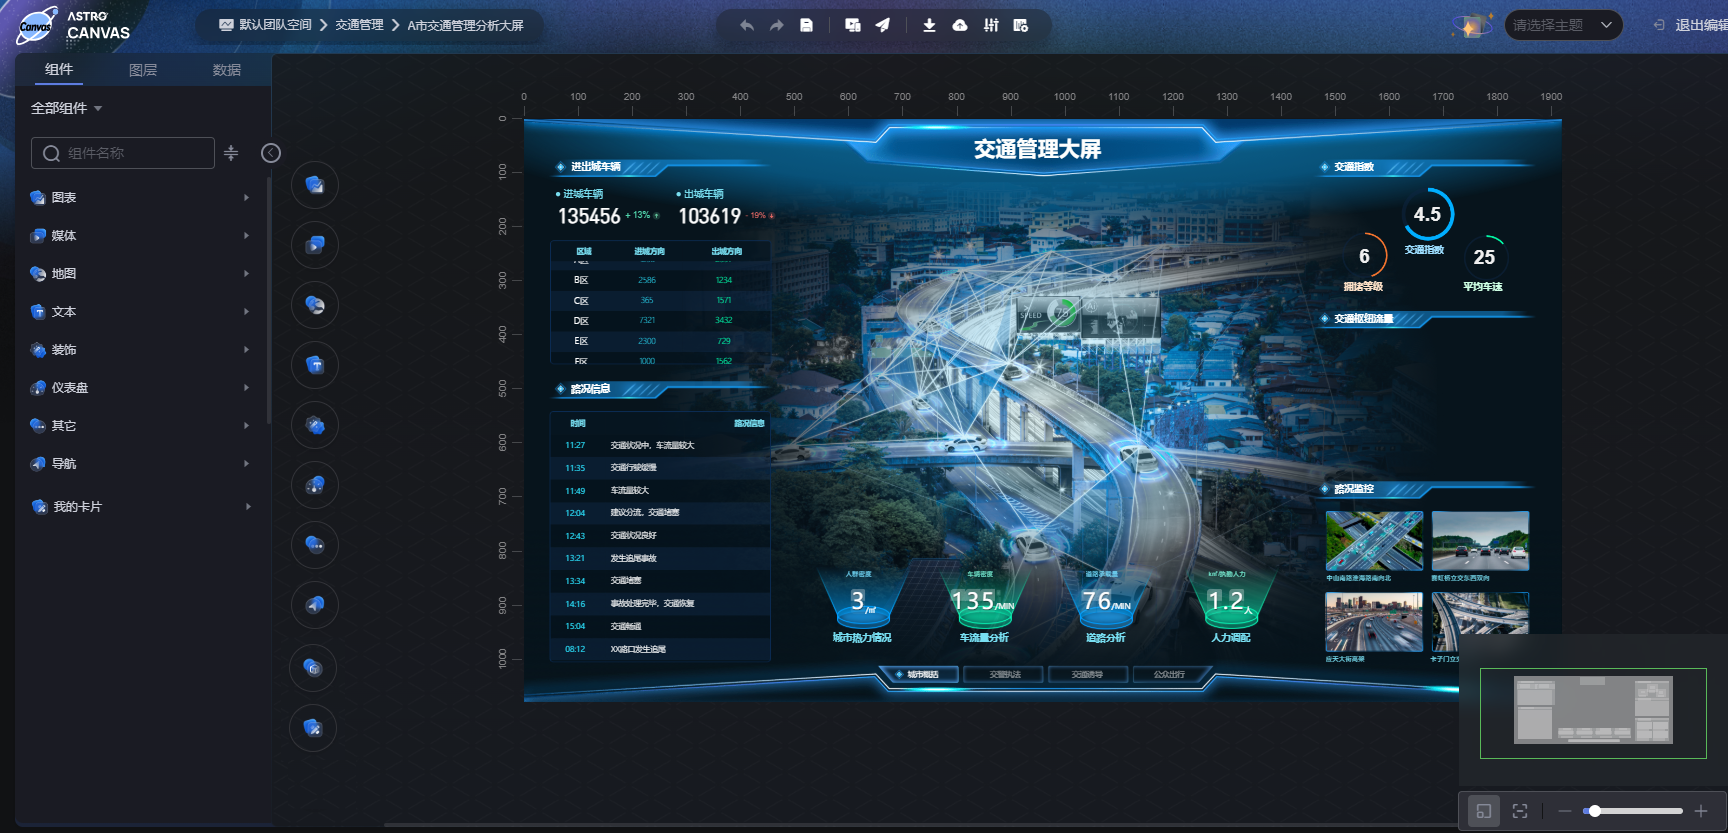Click the round 仪表盘 gauge shortcut icon
The width and height of the screenshot is (1728, 833).
315,485
